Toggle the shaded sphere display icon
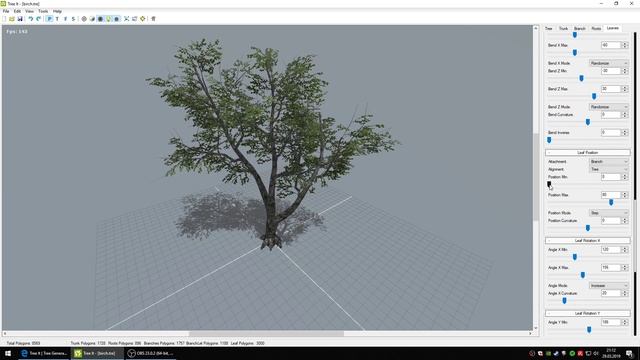The width and height of the screenshot is (640, 360). coord(92,19)
